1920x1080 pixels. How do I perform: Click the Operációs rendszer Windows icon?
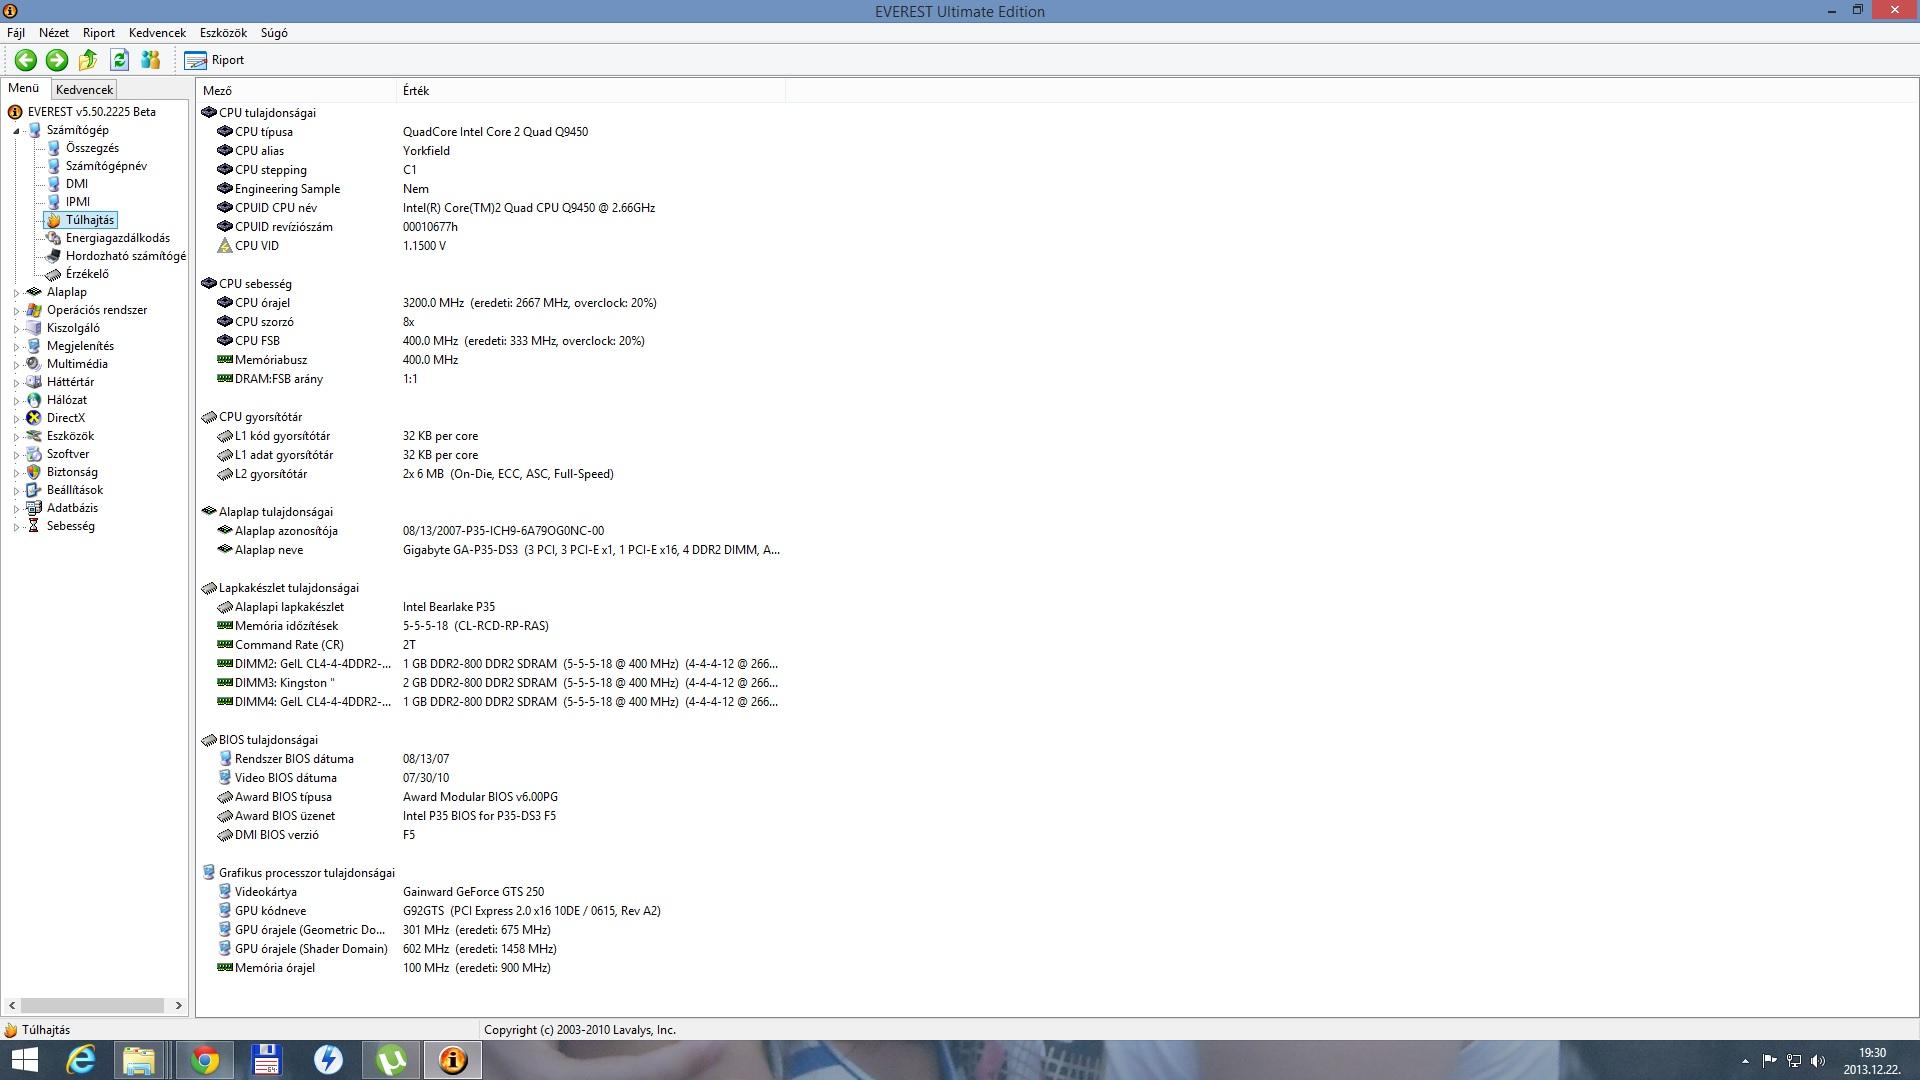[x=34, y=310]
